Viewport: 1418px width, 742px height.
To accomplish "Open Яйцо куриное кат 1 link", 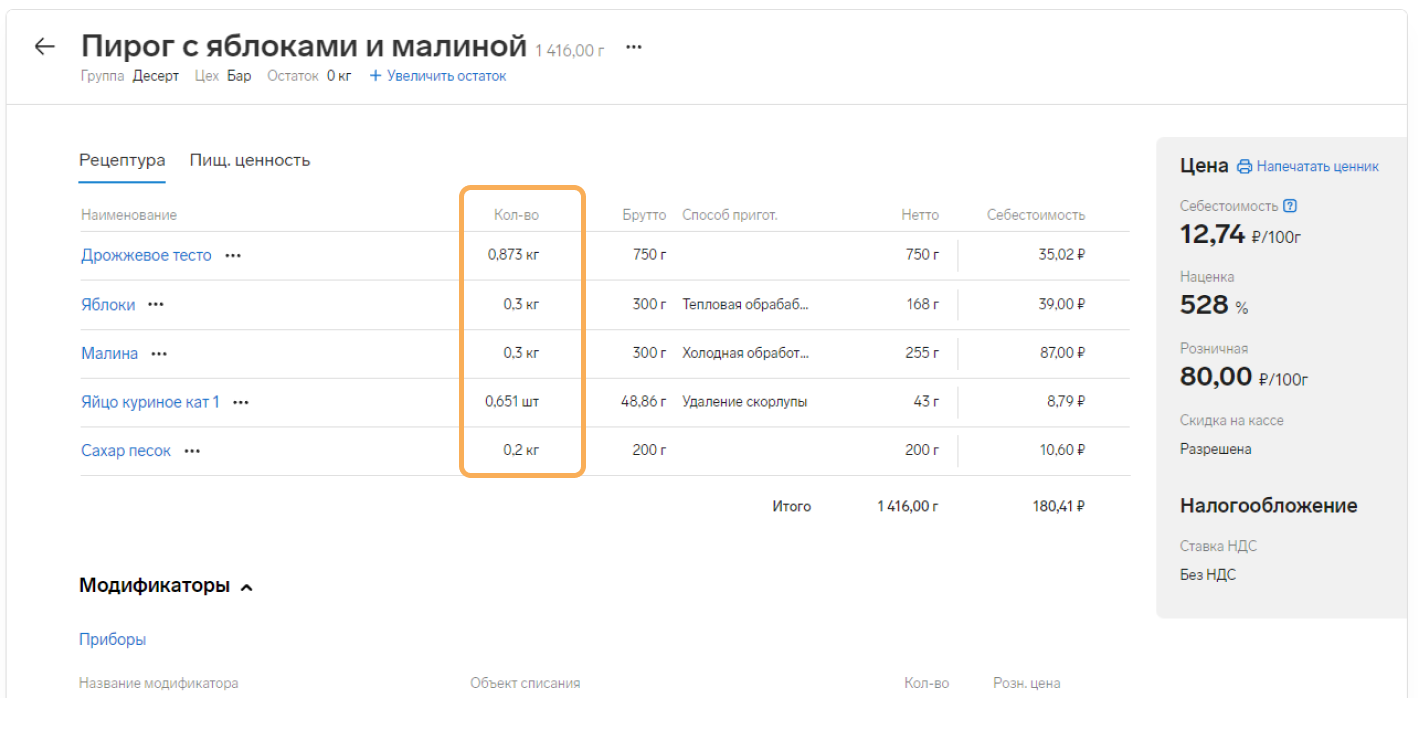I will click(150, 403).
